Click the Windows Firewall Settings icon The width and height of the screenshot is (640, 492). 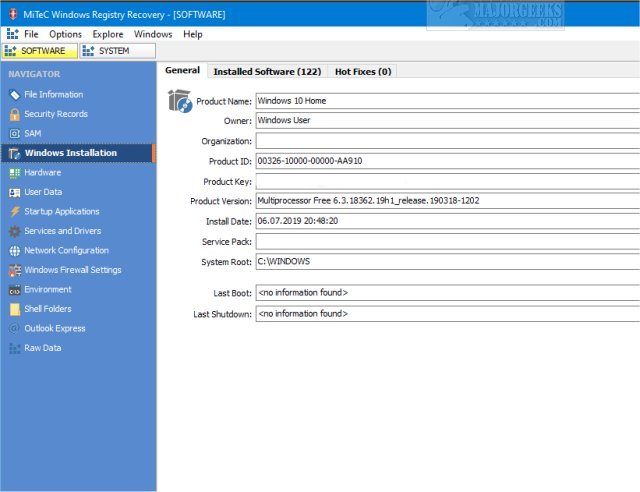click(x=15, y=270)
